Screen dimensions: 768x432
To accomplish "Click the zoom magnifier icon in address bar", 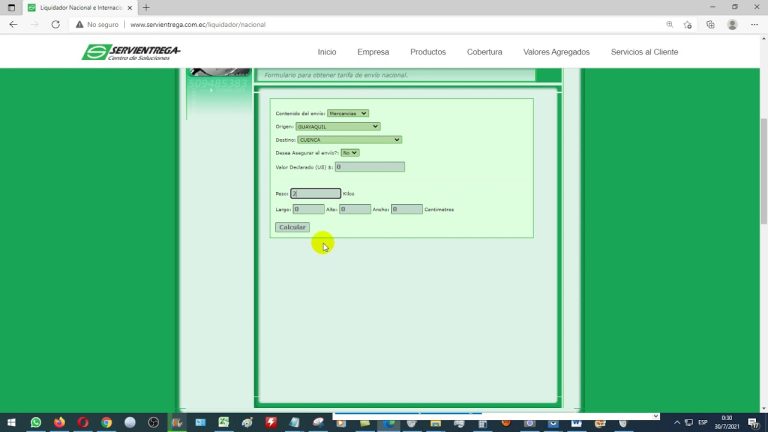I will point(669,24).
